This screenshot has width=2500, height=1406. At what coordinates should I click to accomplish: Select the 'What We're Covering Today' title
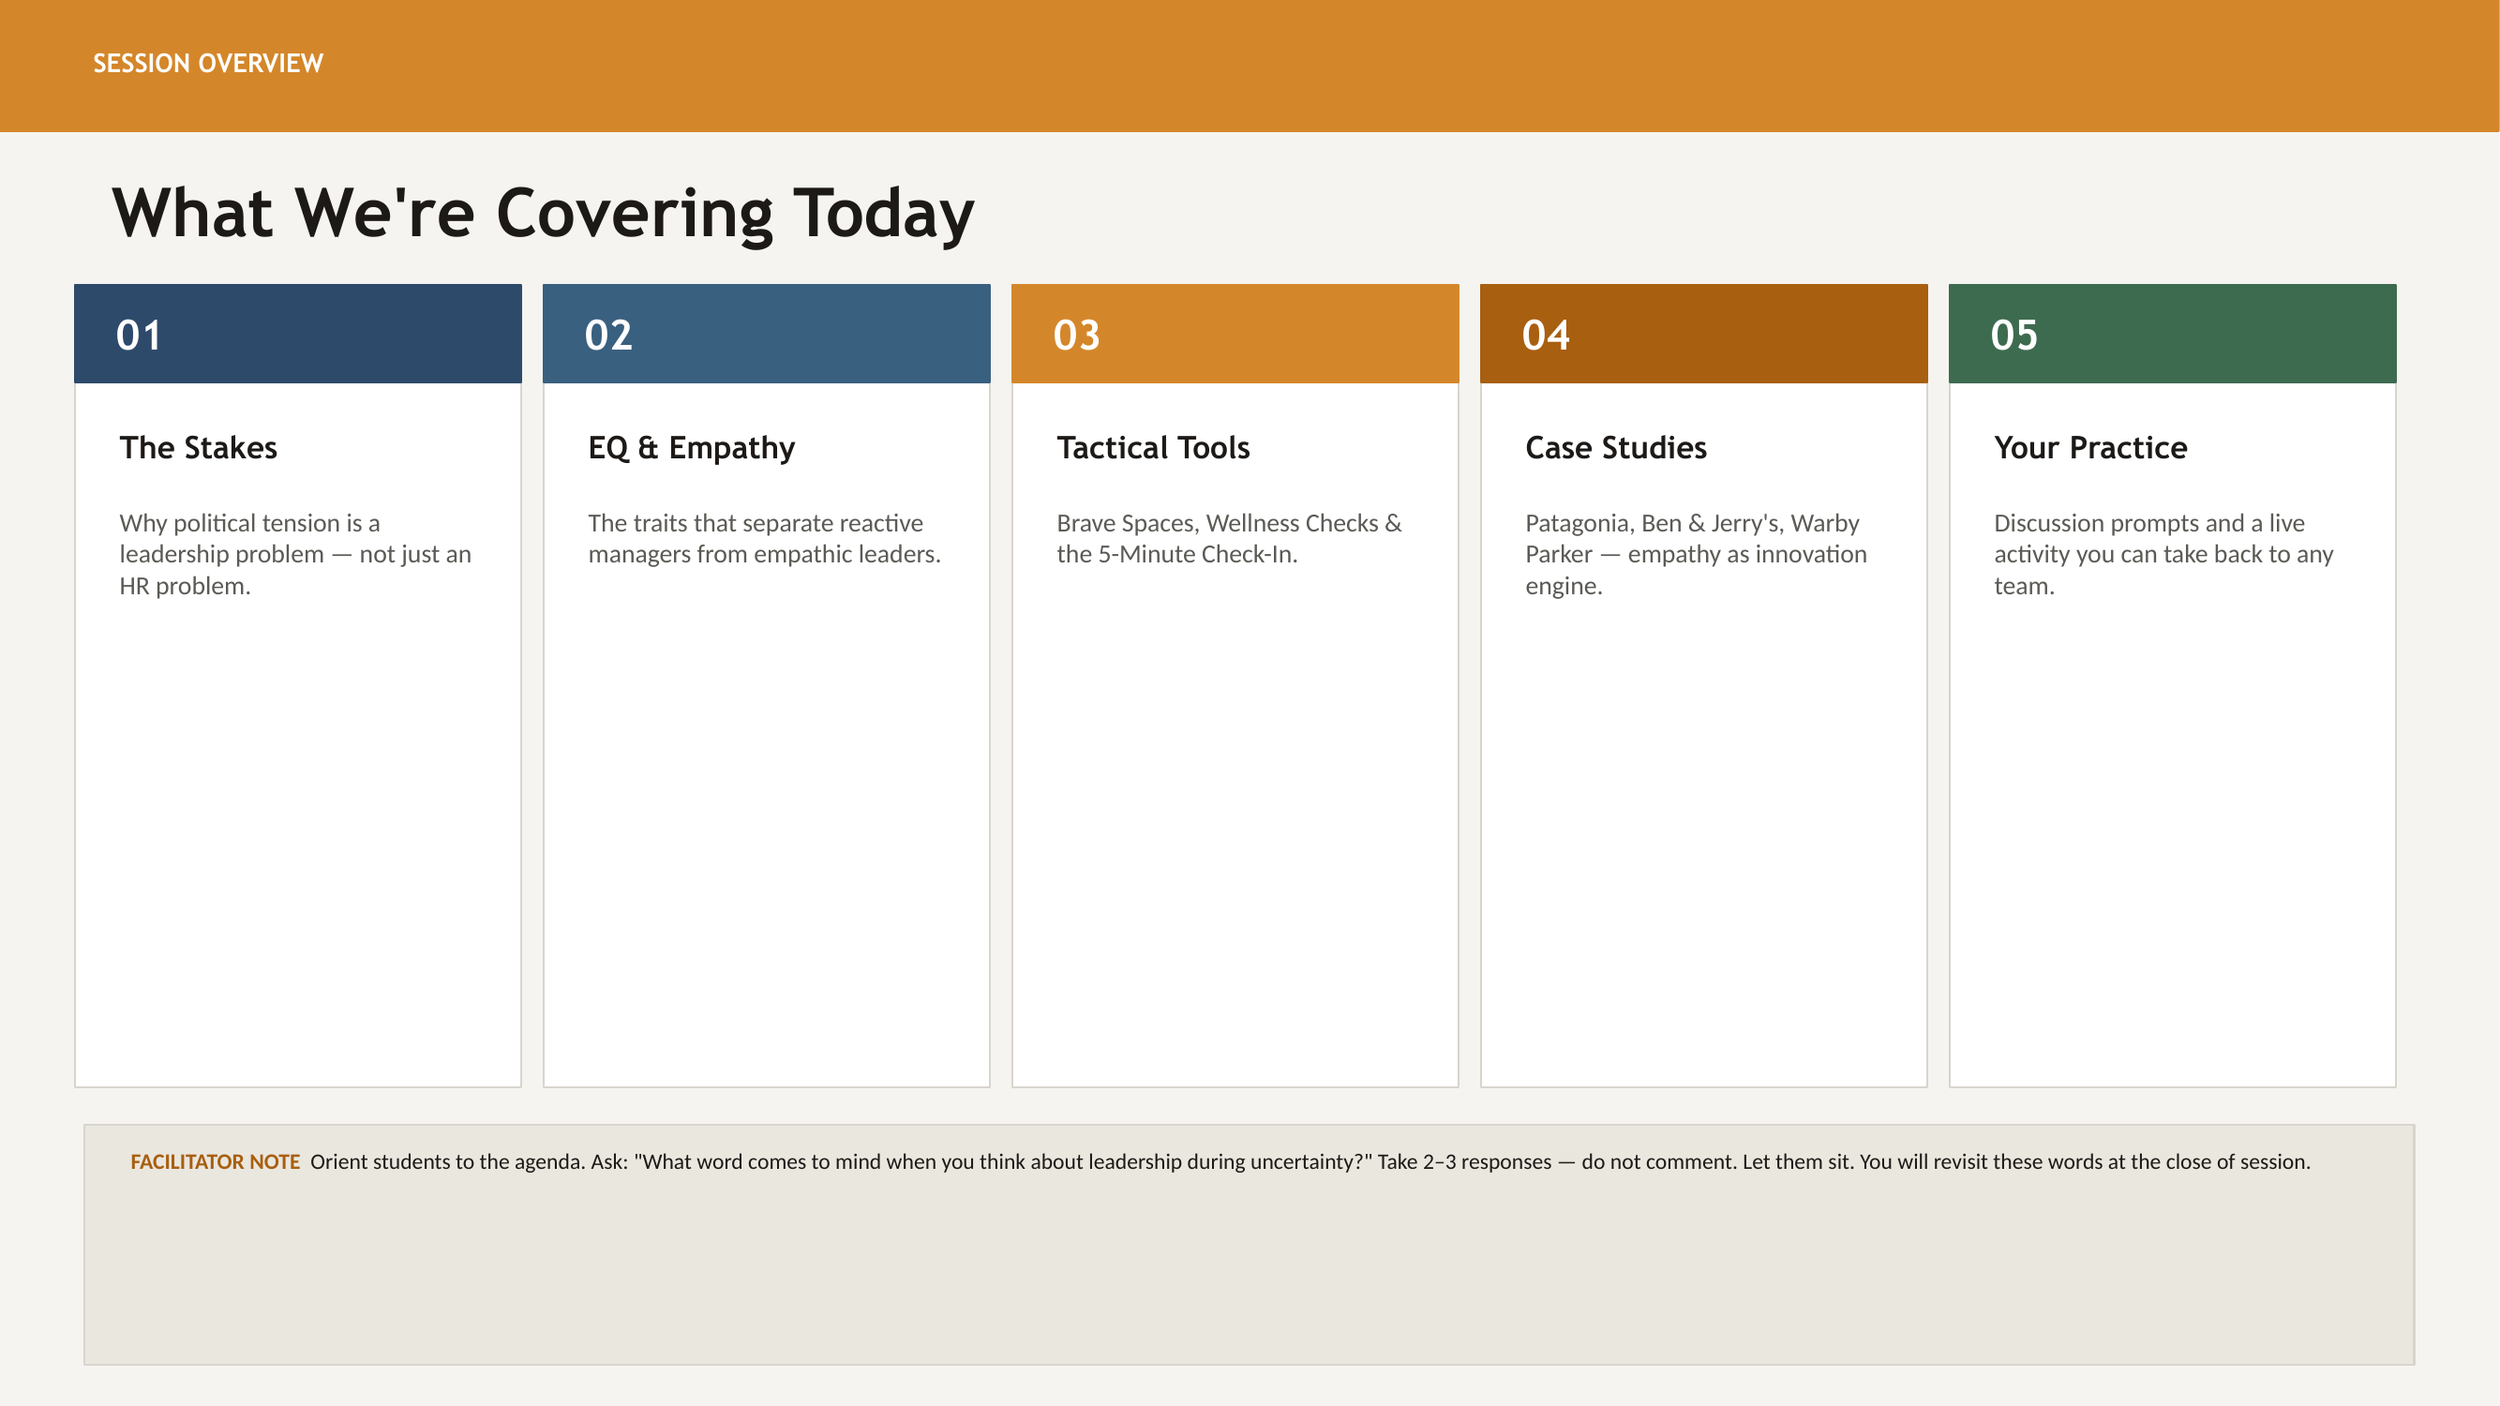click(x=543, y=213)
